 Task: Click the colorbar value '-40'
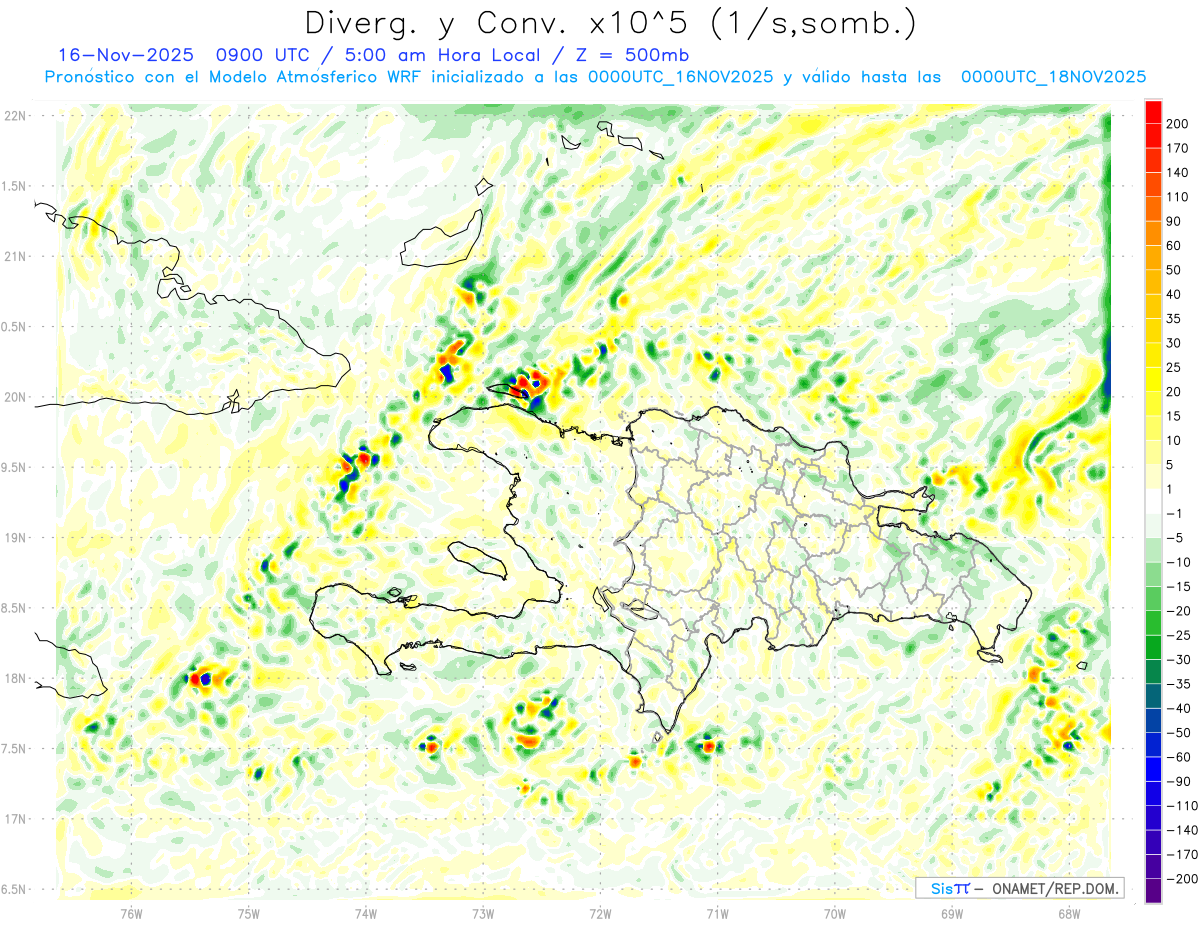[x=1181, y=708]
